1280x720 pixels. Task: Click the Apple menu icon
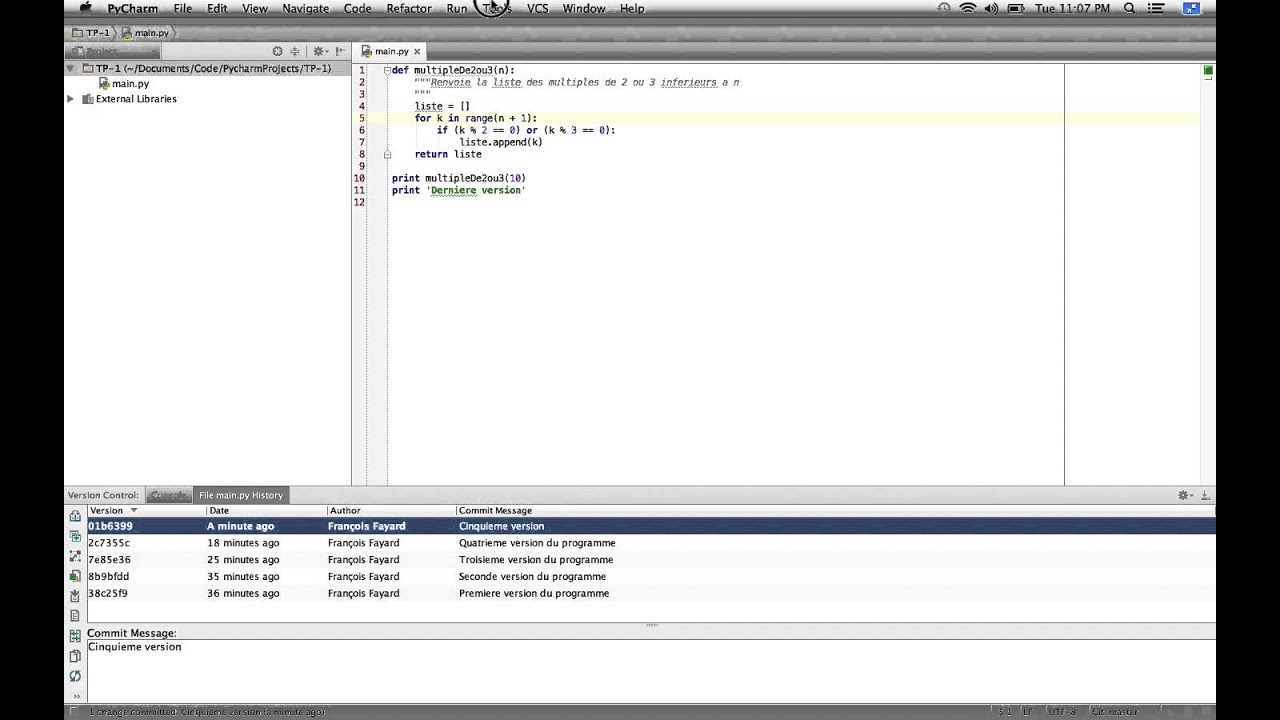(85, 8)
